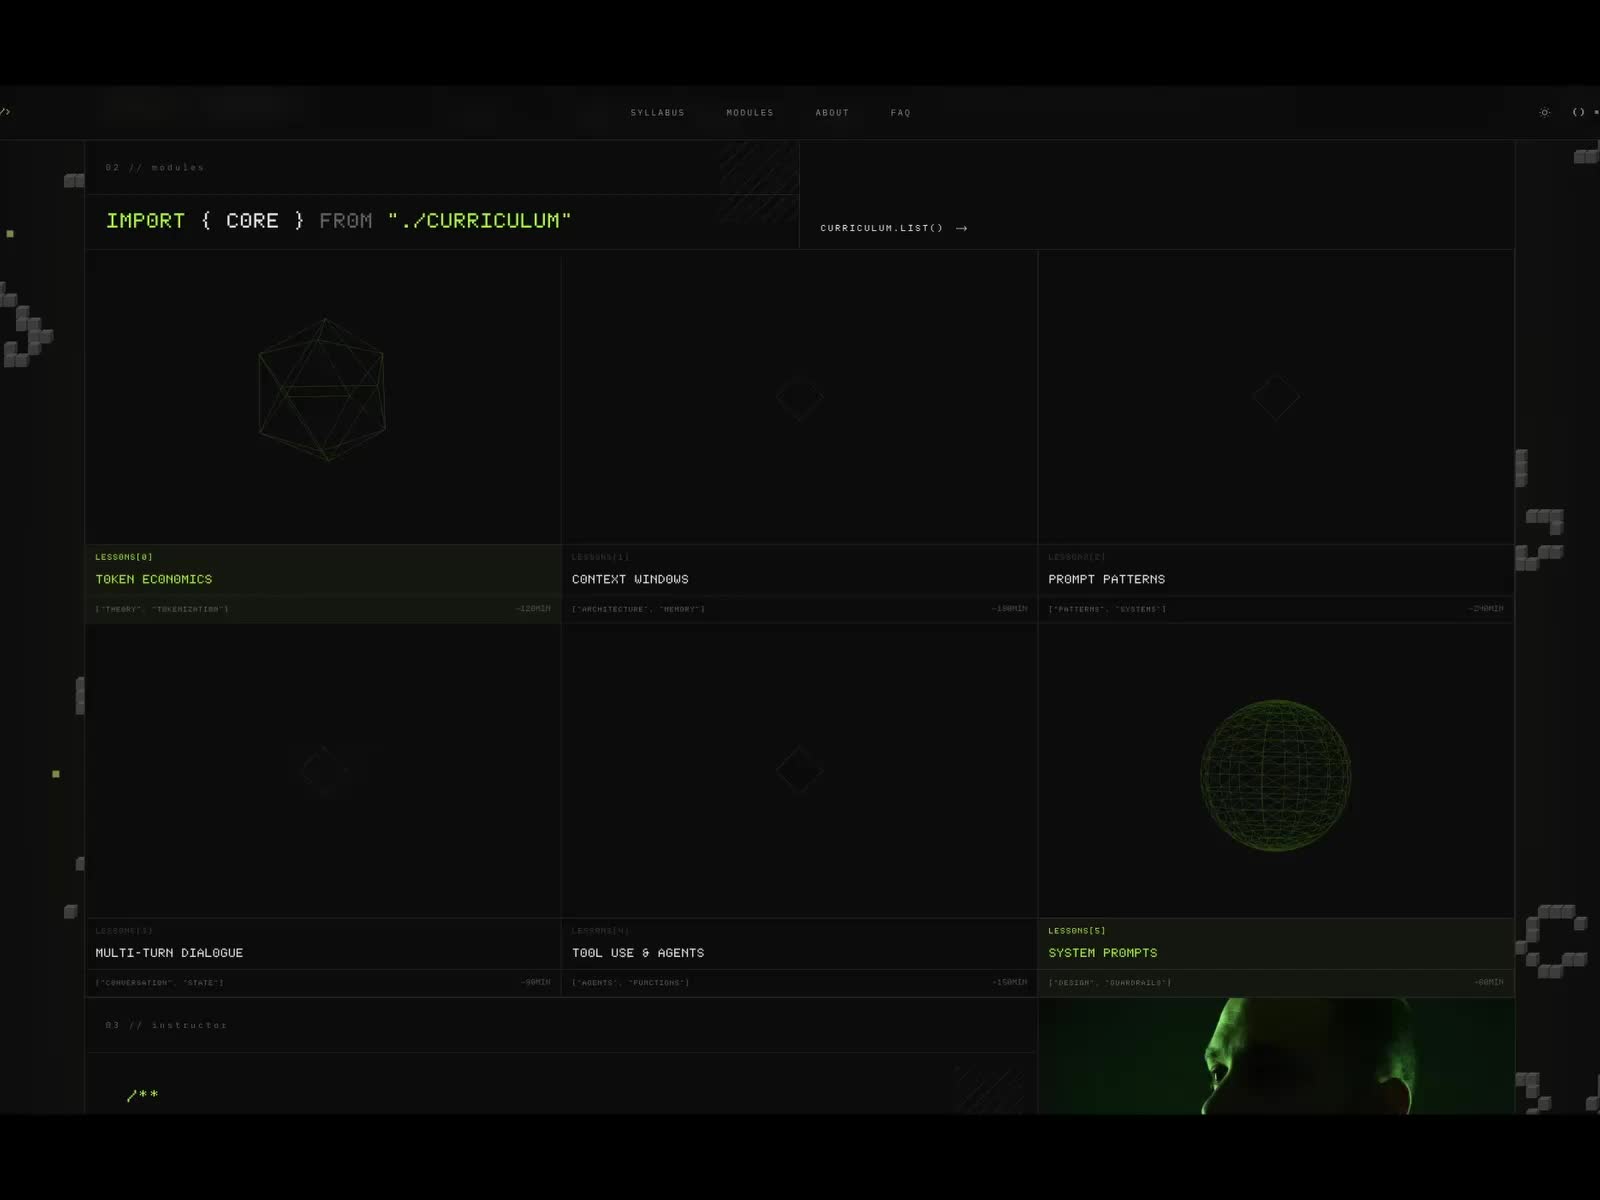Click diamond icon above Tool Use & Agents
The height and width of the screenshot is (1200, 1600).
click(799, 770)
